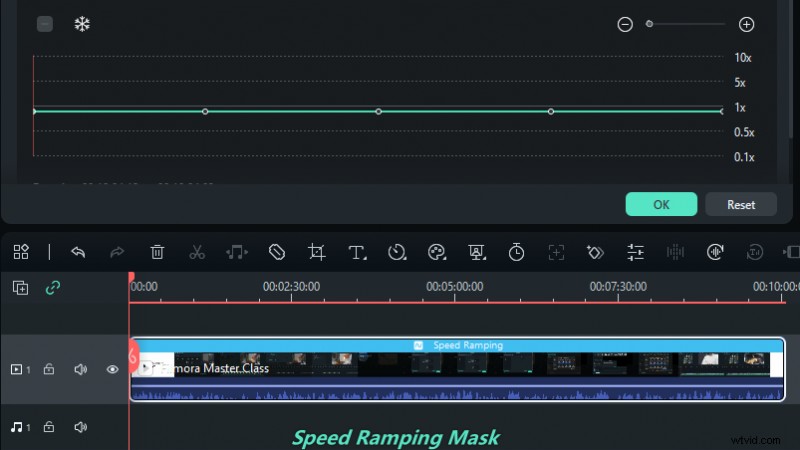Select the Crop tool icon
Viewport: 800px width, 450px height.
click(x=317, y=252)
